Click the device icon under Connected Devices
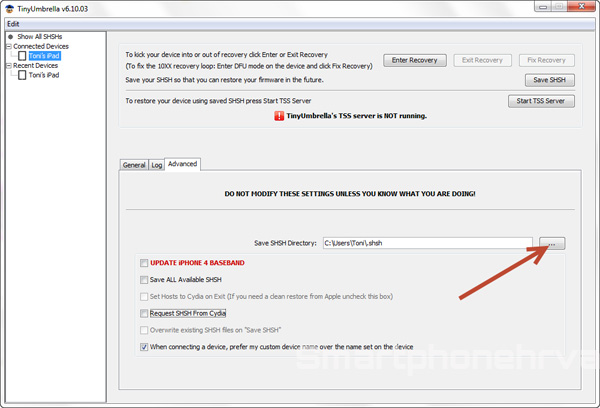 [x=22, y=56]
